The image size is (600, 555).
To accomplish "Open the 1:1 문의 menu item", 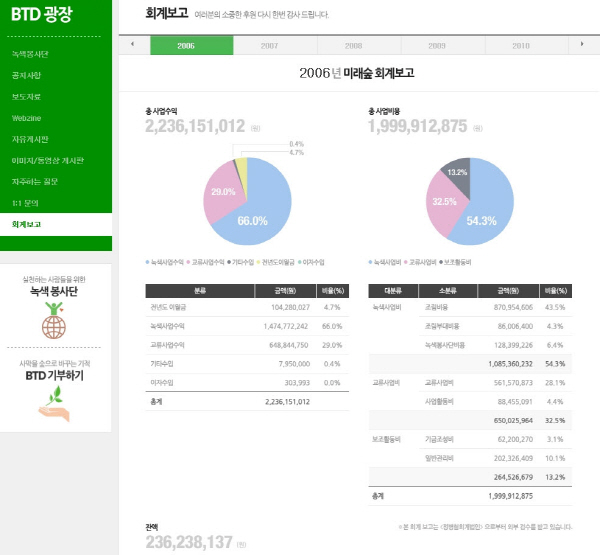I will coord(25,203).
